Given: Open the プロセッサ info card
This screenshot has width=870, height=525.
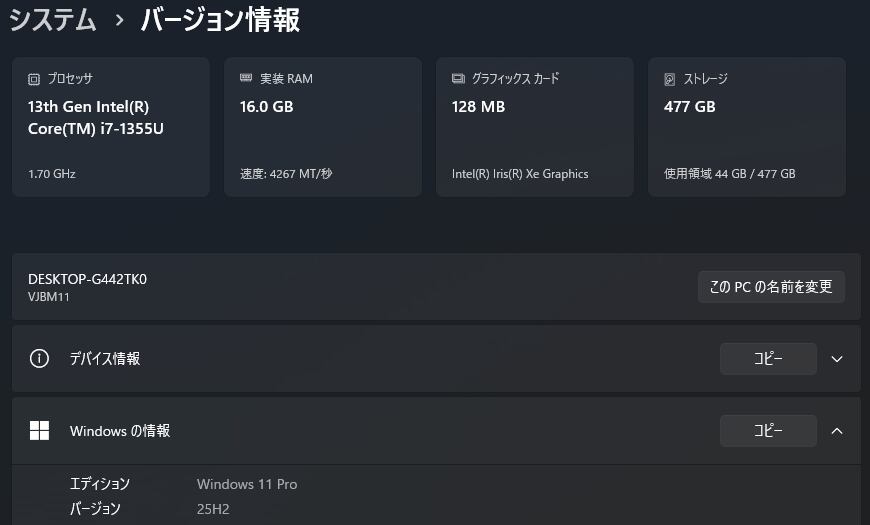Looking at the screenshot, I should click(x=111, y=127).
